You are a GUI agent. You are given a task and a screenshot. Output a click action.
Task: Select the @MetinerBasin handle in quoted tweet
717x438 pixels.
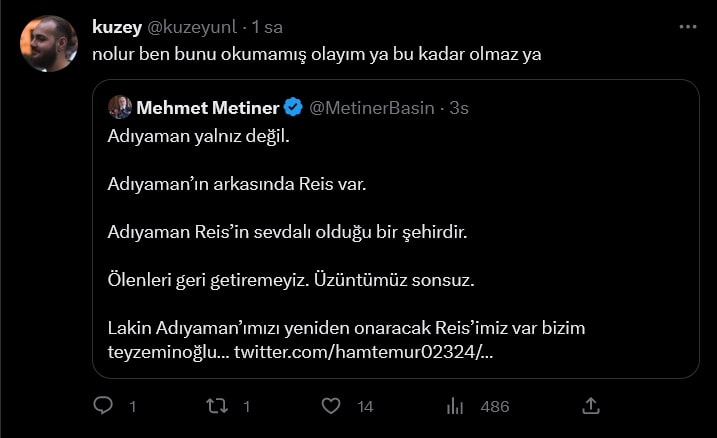click(x=374, y=107)
